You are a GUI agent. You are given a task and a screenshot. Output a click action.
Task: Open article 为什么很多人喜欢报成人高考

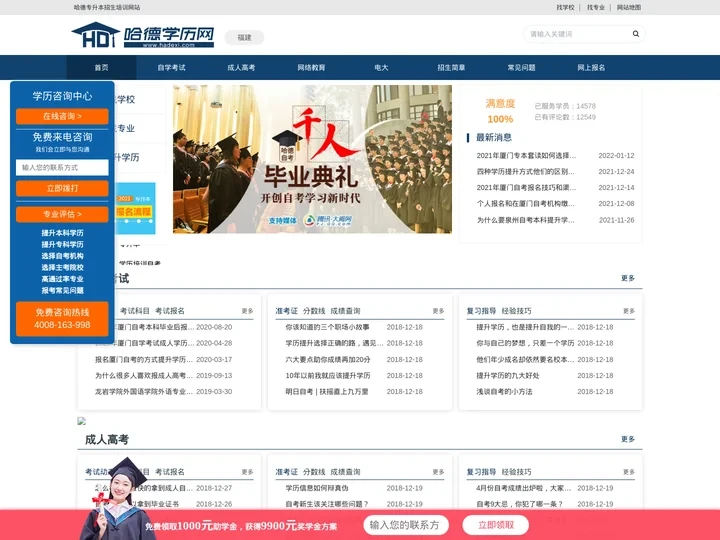(144, 376)
